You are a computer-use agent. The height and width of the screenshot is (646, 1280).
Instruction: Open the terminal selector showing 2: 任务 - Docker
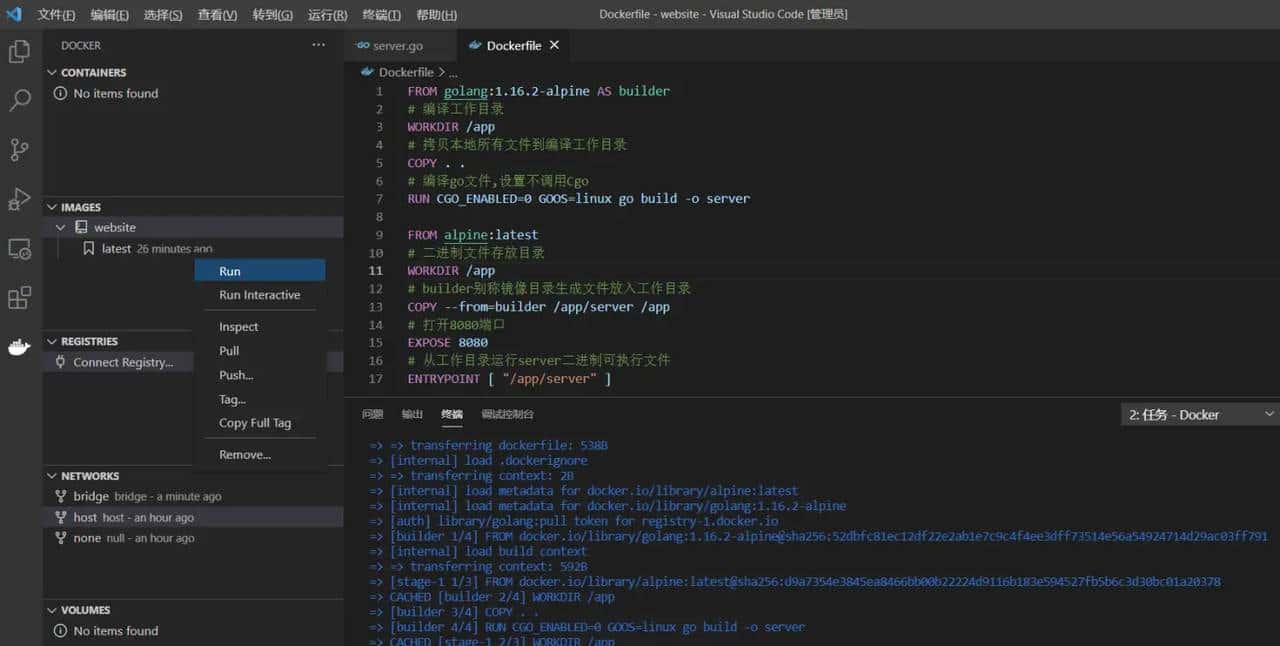pyautogui.click(x=1196, y=414)
